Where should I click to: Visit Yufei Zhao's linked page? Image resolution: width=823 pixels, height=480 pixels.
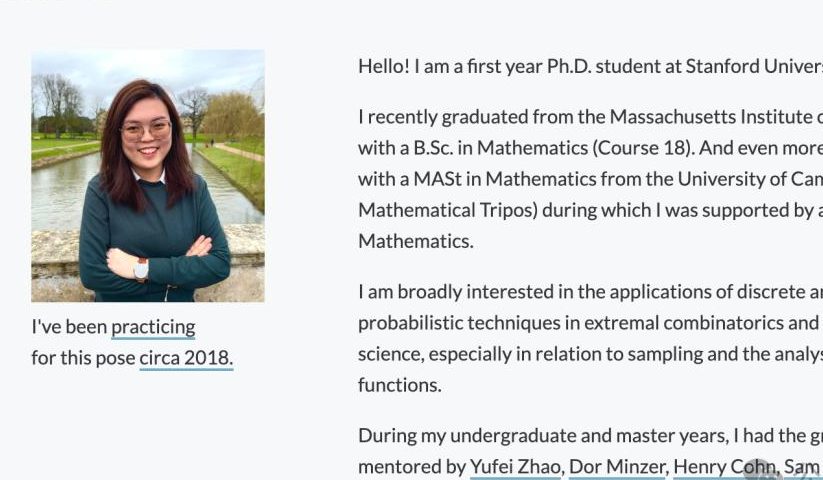[x=516, y=466]
